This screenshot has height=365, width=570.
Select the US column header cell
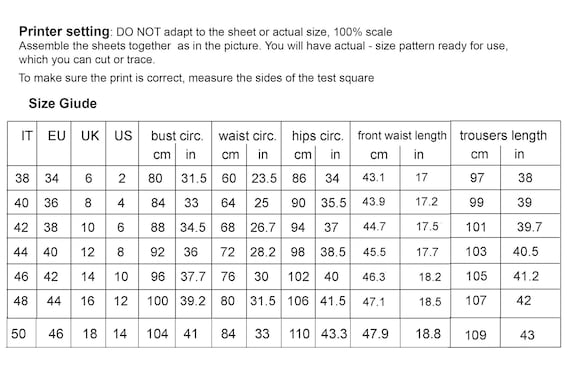coord(122,143)
